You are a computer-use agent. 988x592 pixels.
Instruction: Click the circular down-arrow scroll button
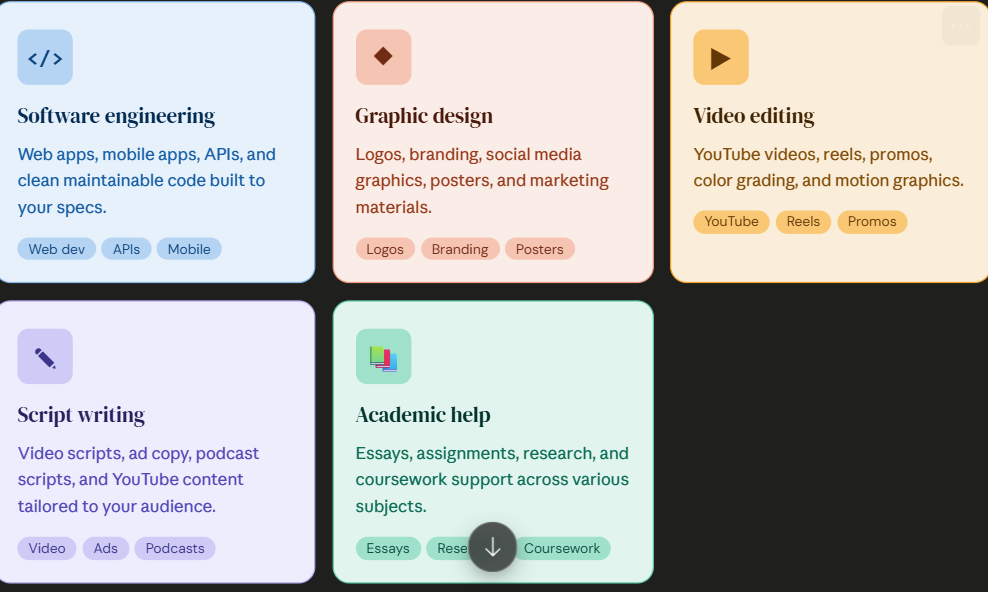coord(493,547)
